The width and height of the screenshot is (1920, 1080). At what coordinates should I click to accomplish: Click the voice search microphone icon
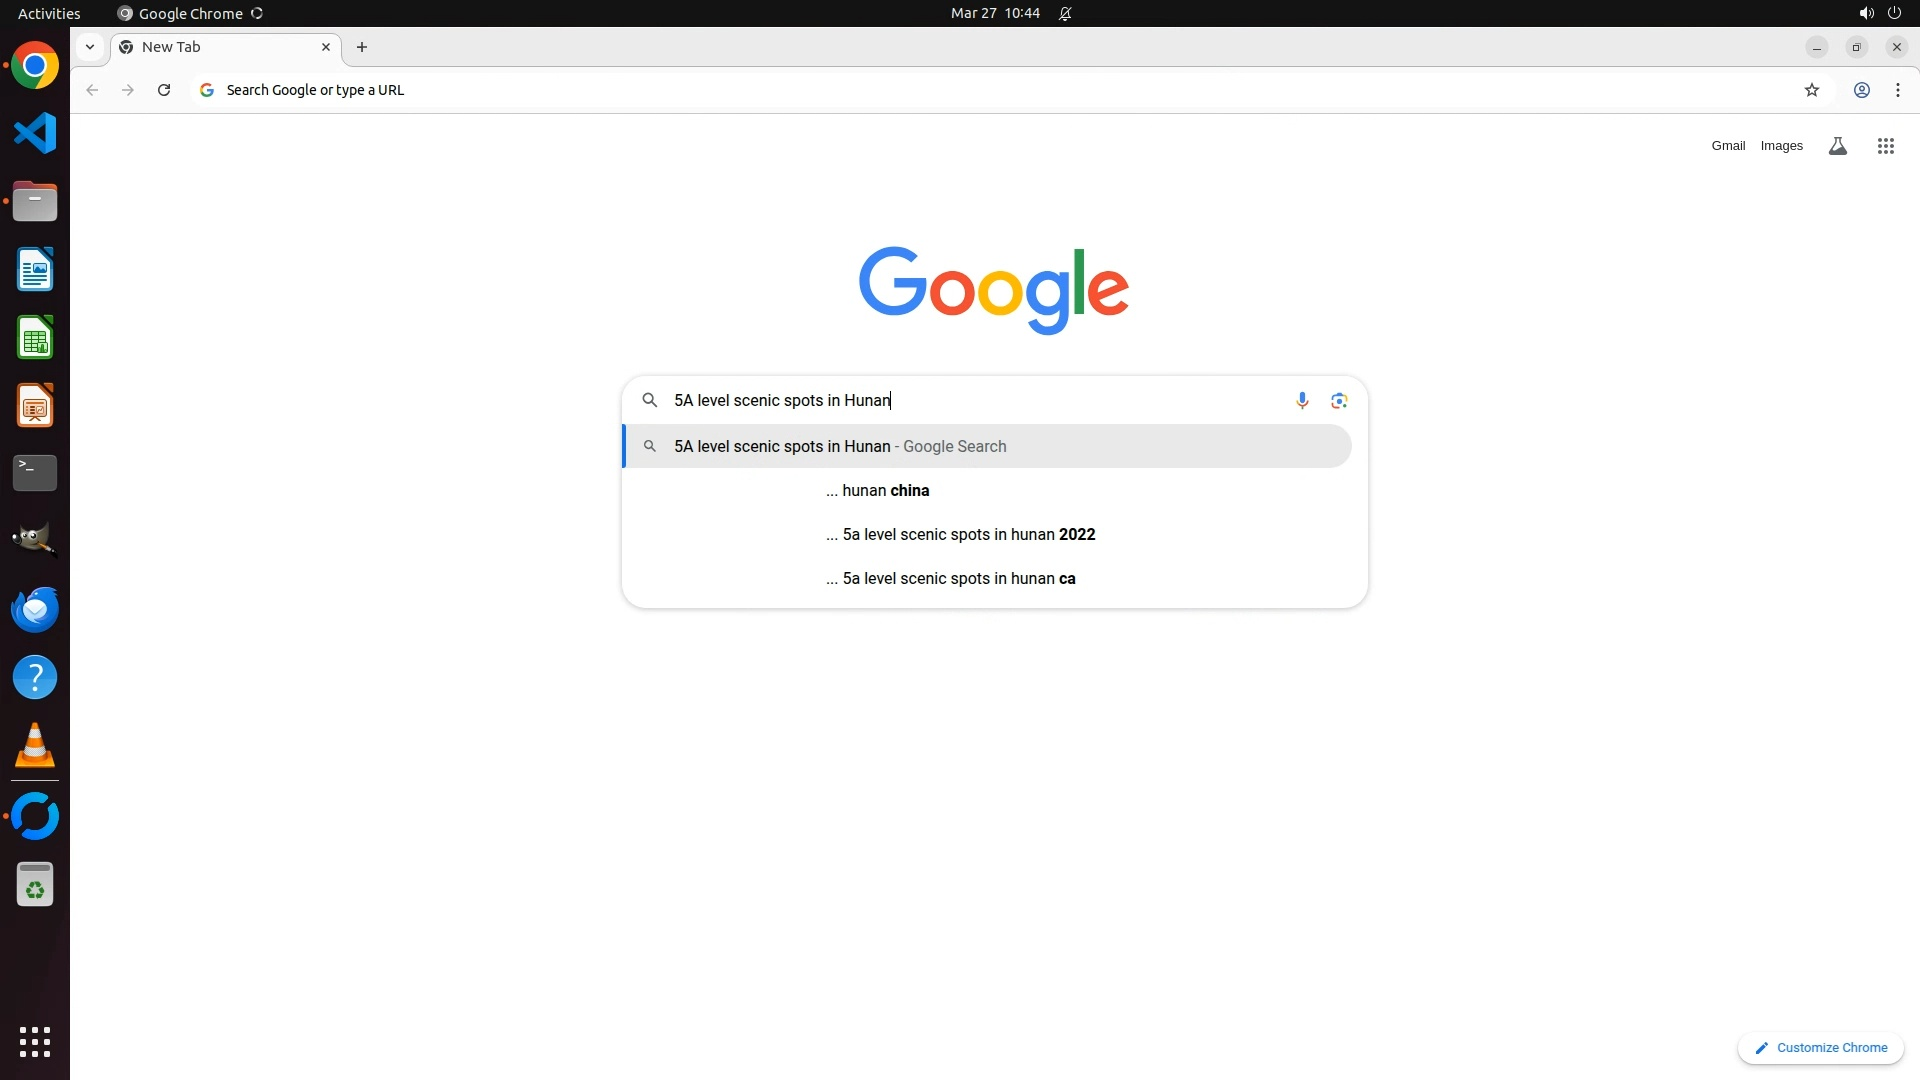(1302, 401)
